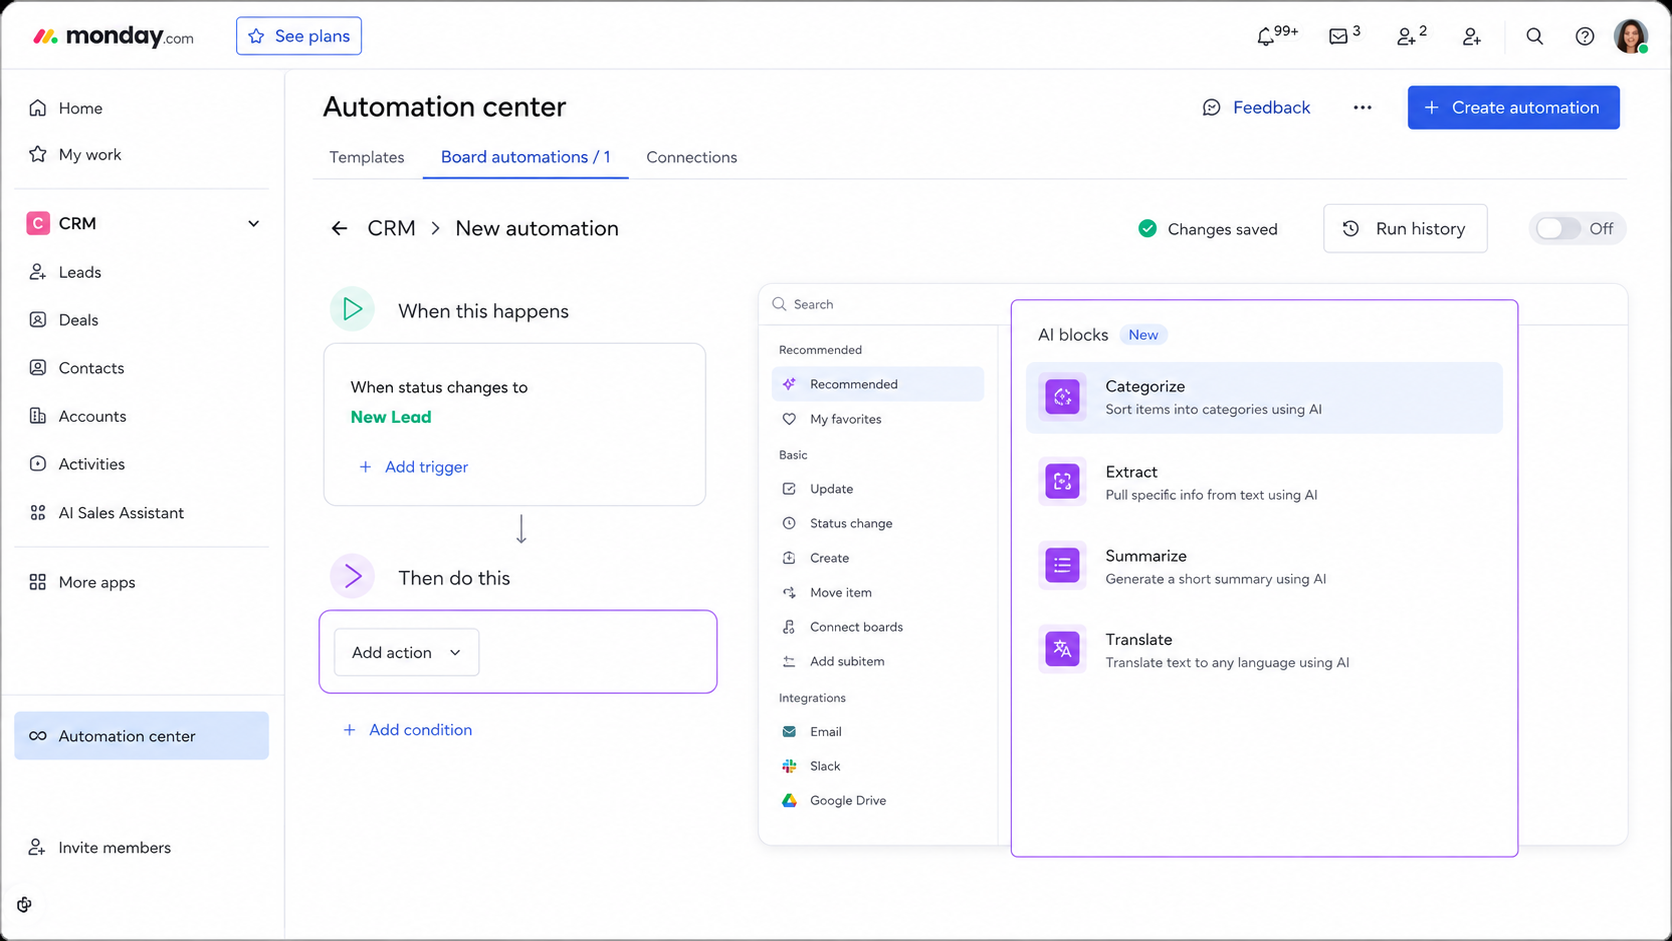
Task: Click the Slack integration icon
Action: tap(789, 766)
